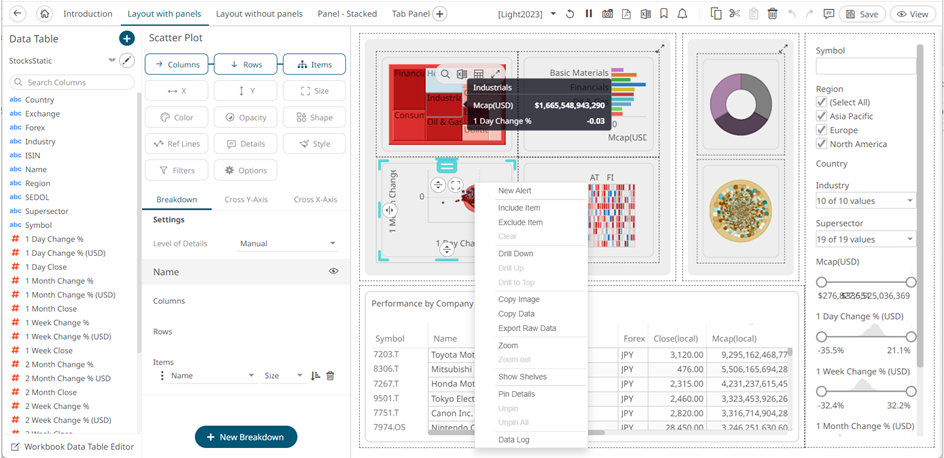The width and height of the screenshot is (944, 458).
Task: Click the home icon in the top bar
Action: pyautogui.click(x=44, y=14)
